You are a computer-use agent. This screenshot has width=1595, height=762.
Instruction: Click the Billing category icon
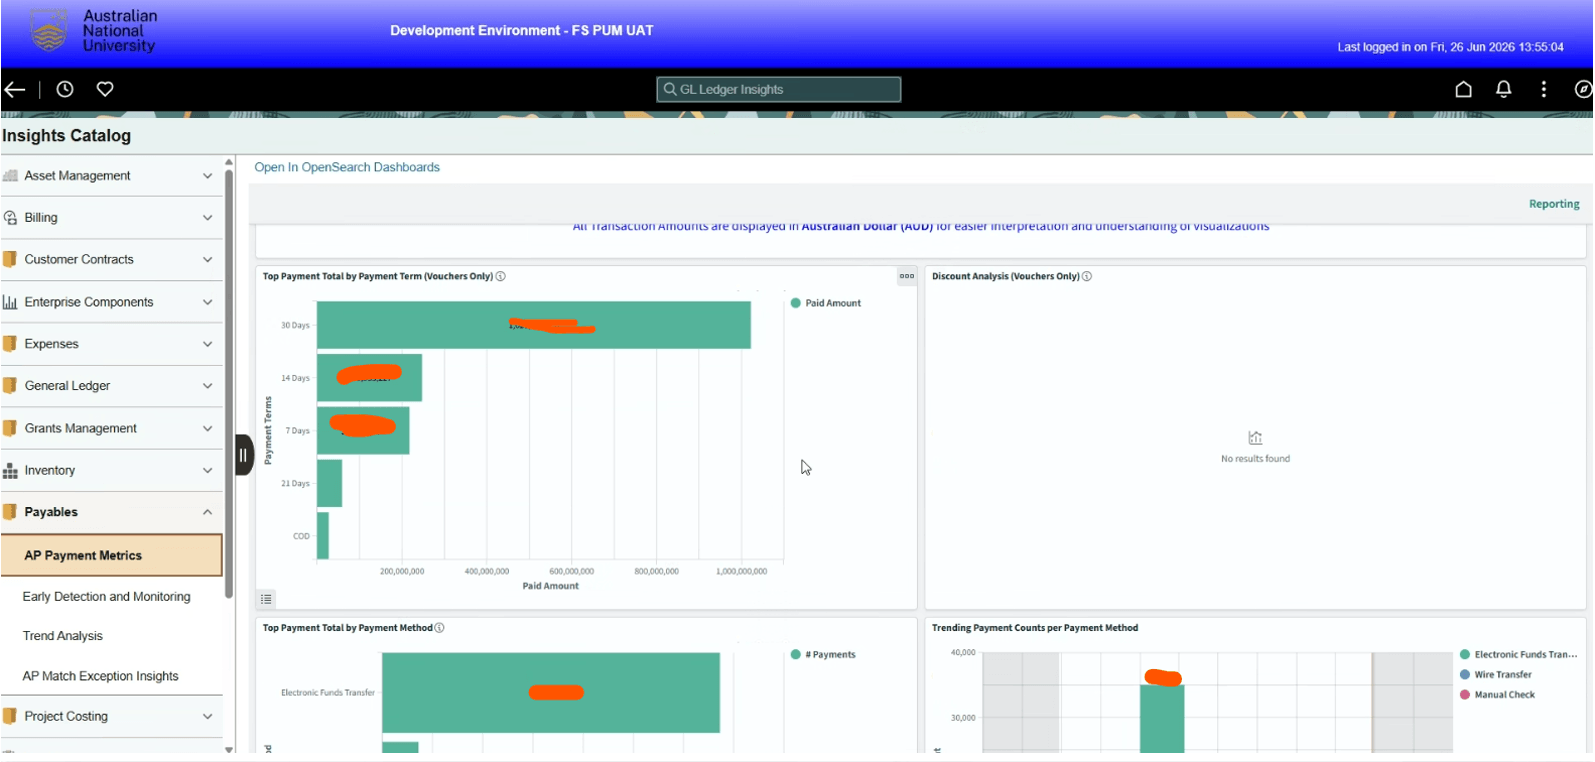[10, 217]
